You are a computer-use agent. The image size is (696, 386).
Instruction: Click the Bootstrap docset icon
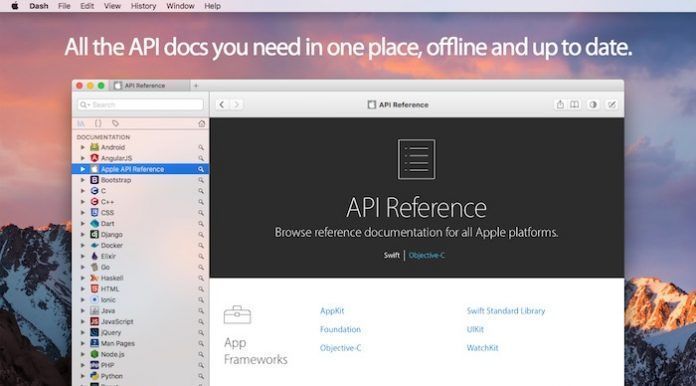pos(95,180)
